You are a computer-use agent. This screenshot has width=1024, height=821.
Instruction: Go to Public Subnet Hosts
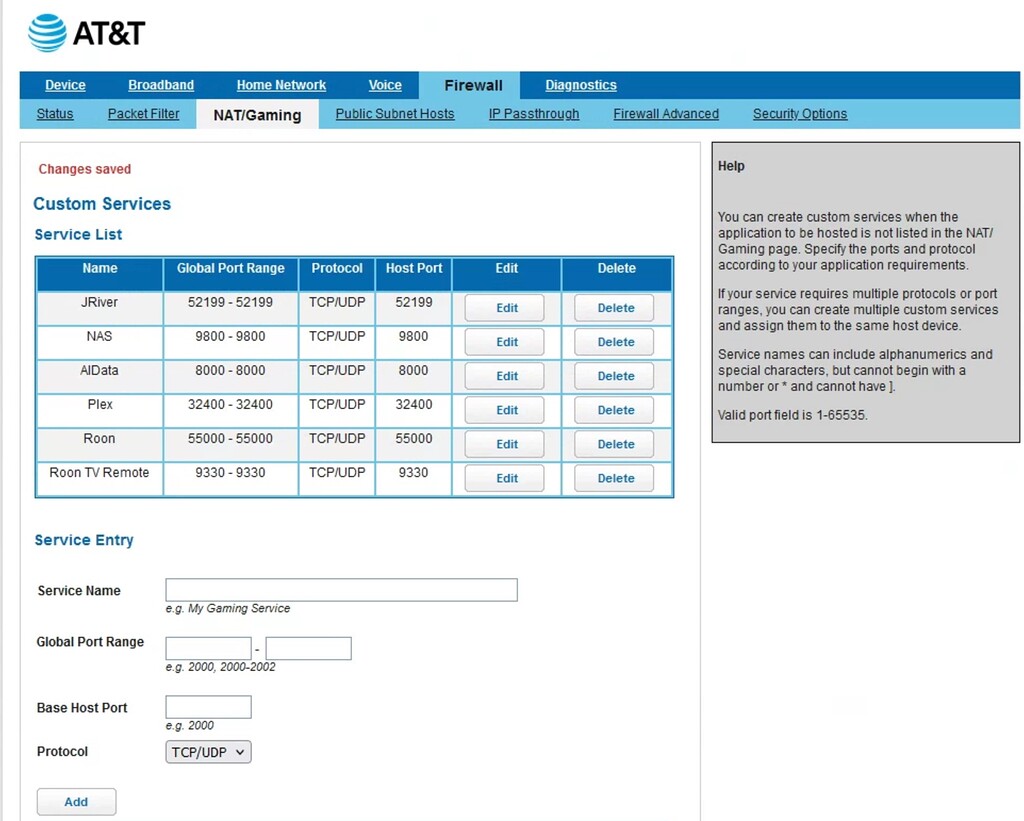394,114
